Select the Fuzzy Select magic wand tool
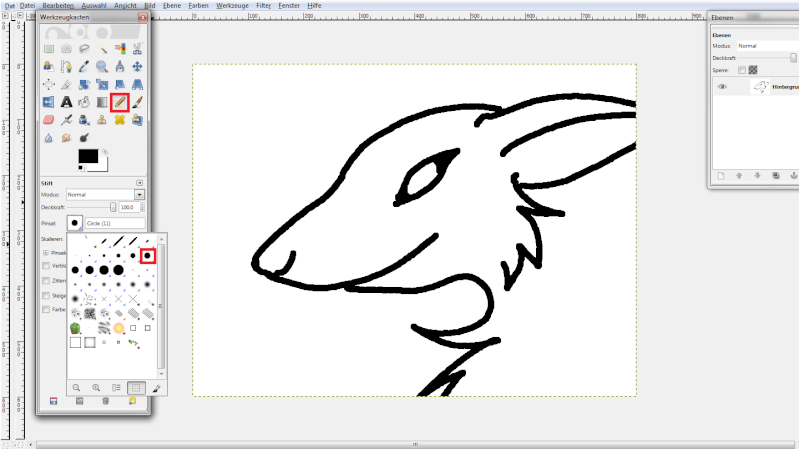Viewport: 799px width, 449px height. click(102, 49)
